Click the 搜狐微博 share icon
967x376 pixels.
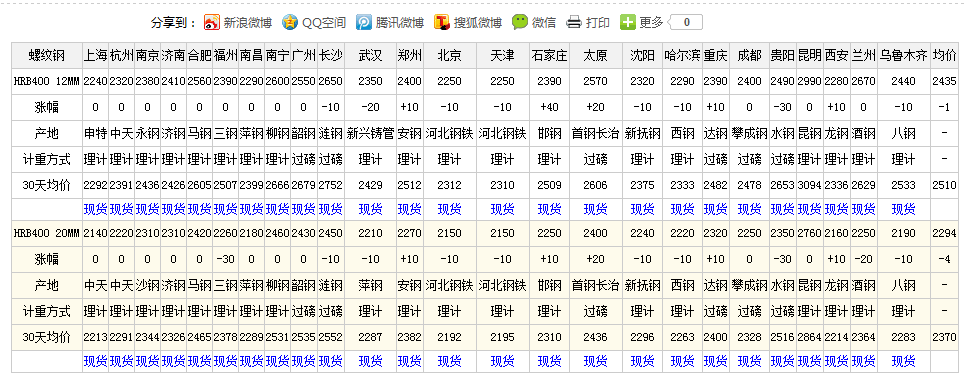pyautogui.click(x=442, y=23)
